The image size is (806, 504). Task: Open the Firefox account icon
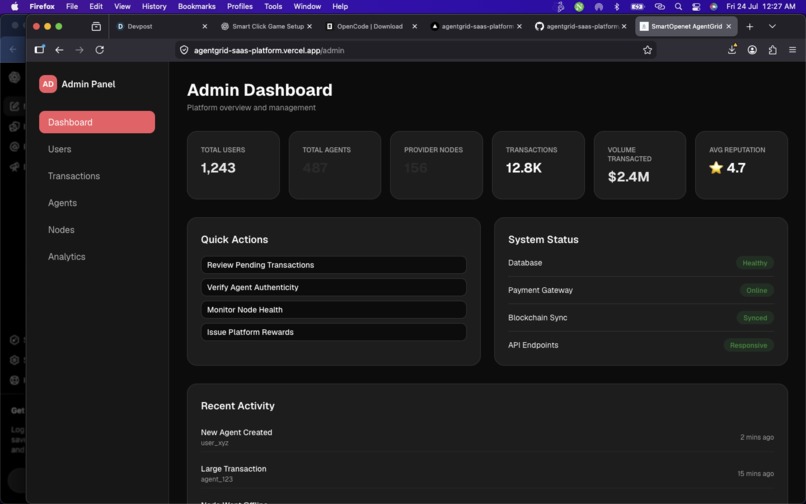click(752, 50)
